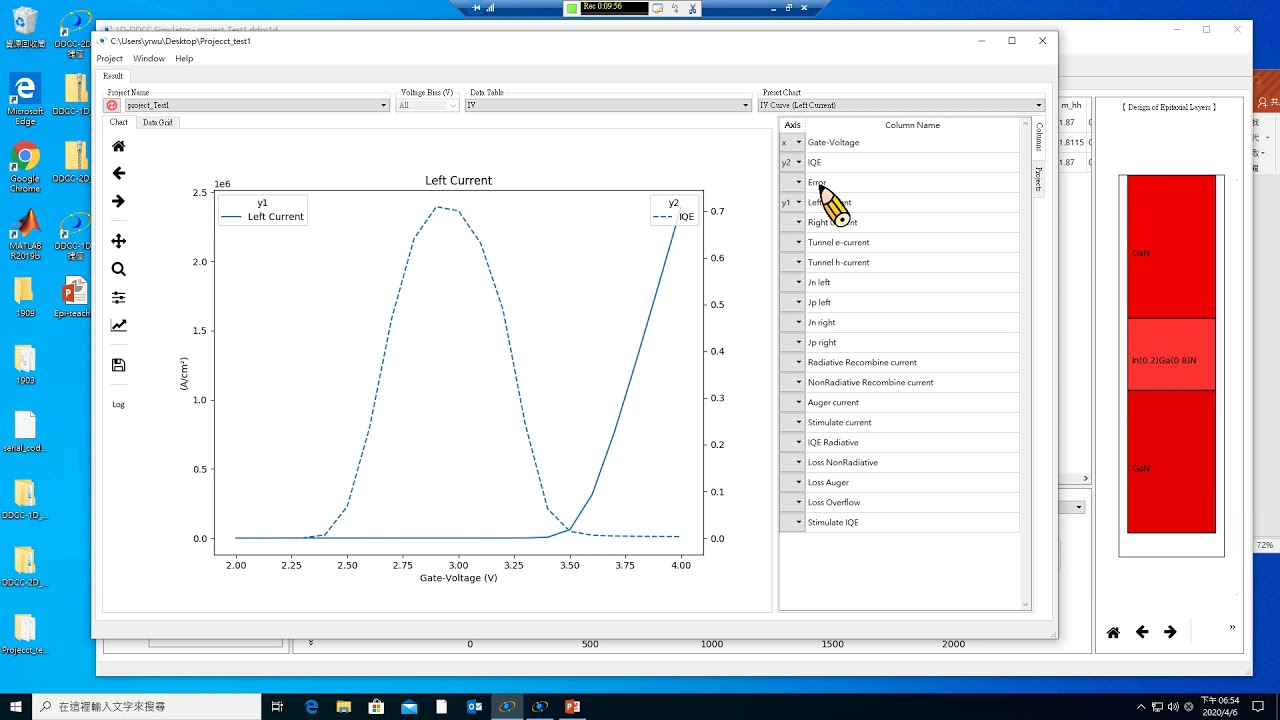Open the Window menu
The image size is (1280, 720).
pos(148,58)
